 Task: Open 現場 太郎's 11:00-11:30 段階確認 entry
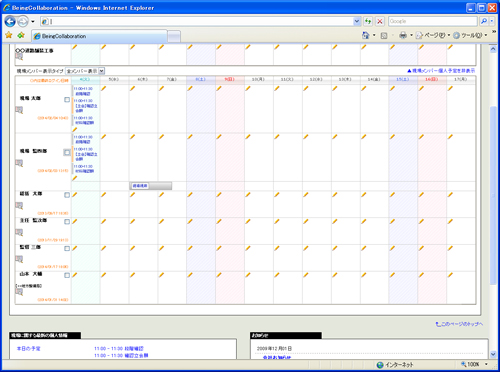click(83, 91)
